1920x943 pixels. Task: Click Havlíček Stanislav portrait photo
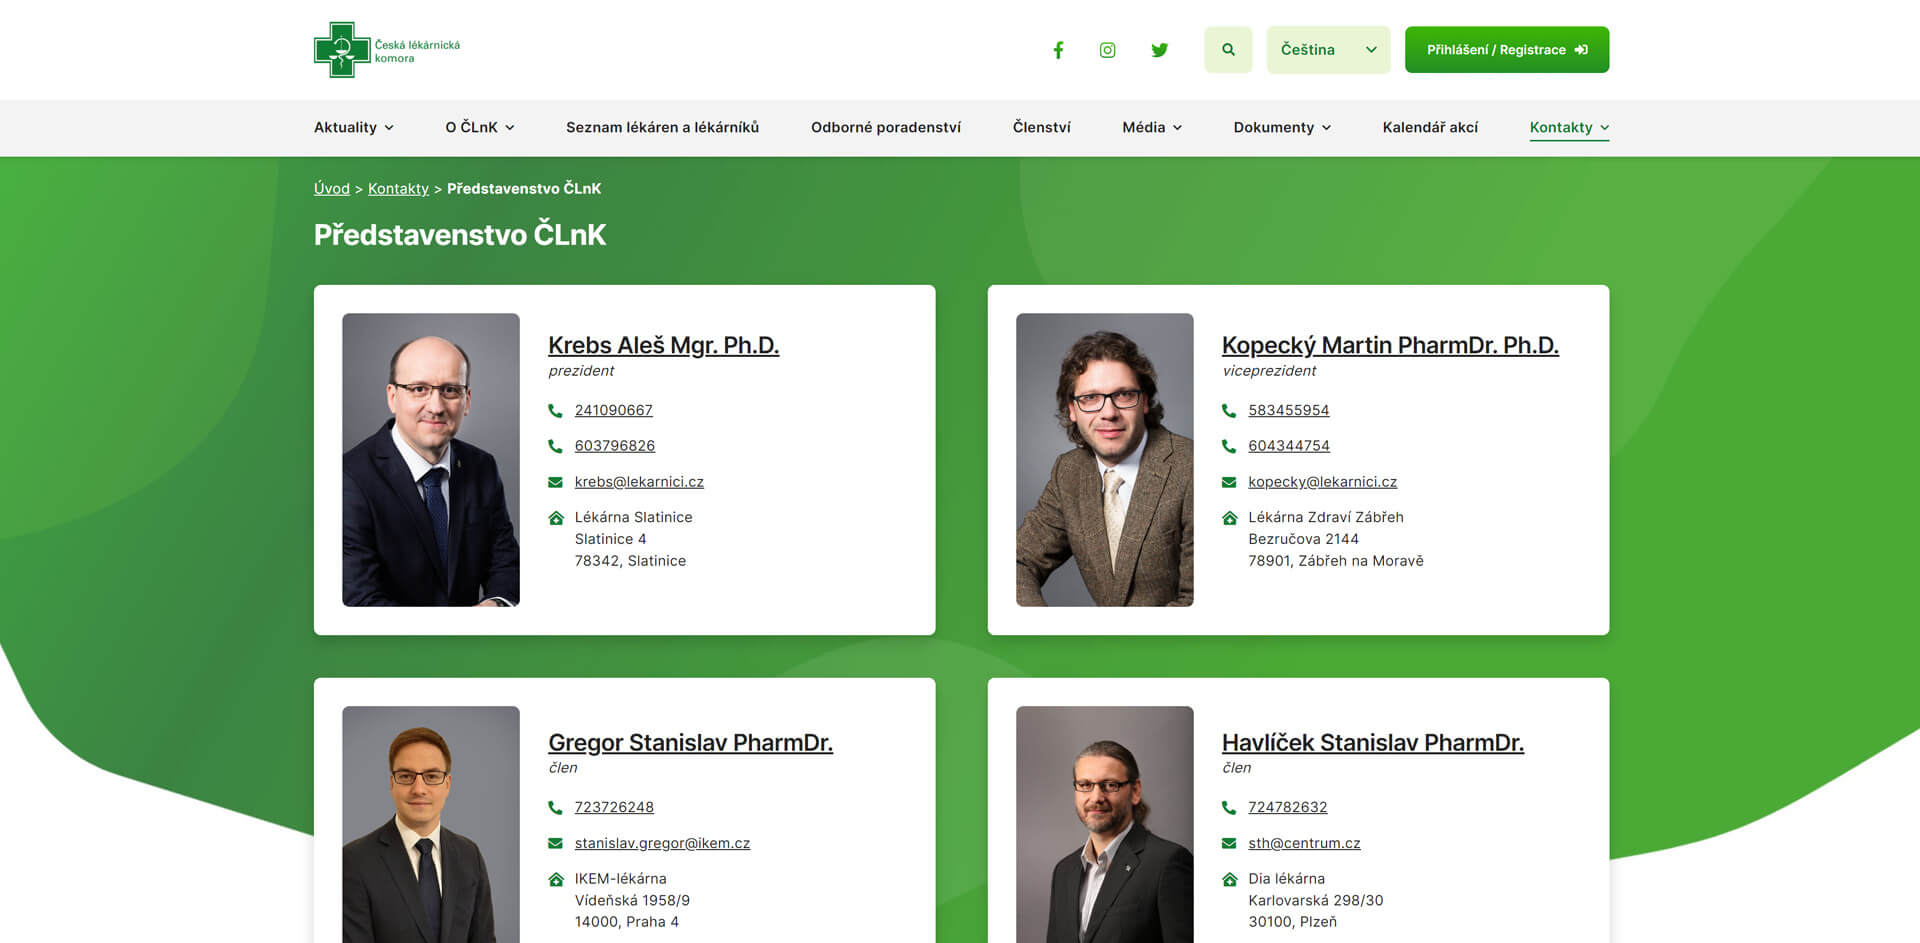(x=1105, y=825)
